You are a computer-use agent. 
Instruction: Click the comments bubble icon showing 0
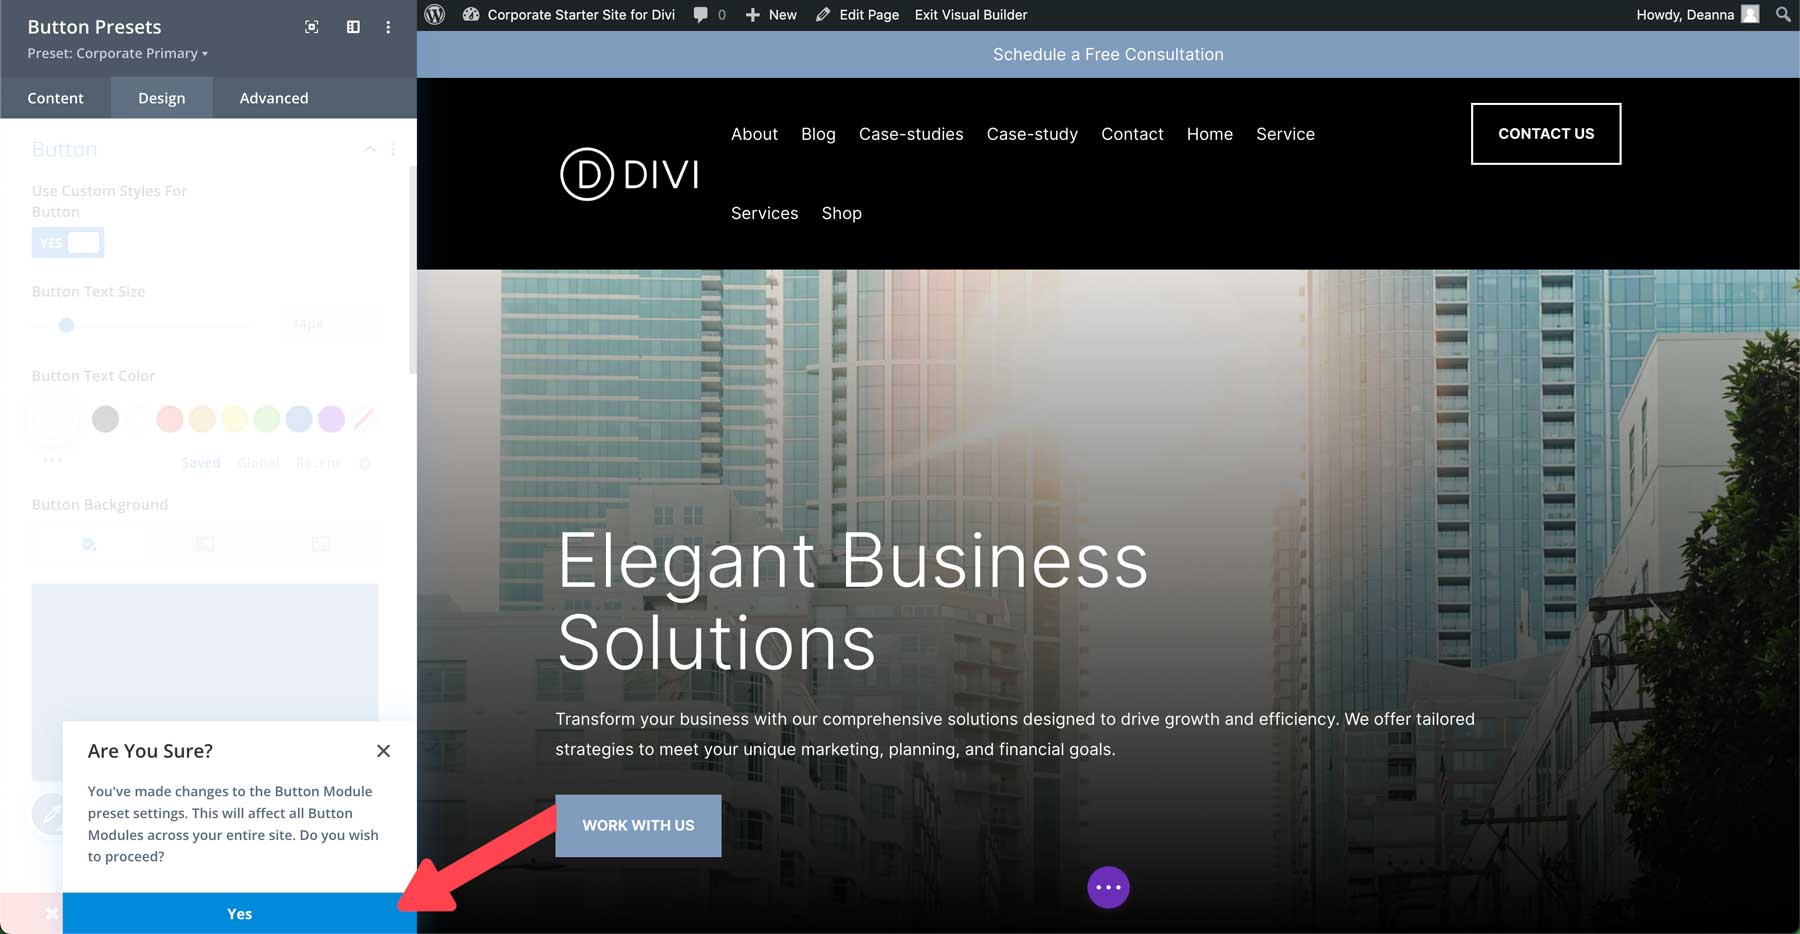click(708, 14)
